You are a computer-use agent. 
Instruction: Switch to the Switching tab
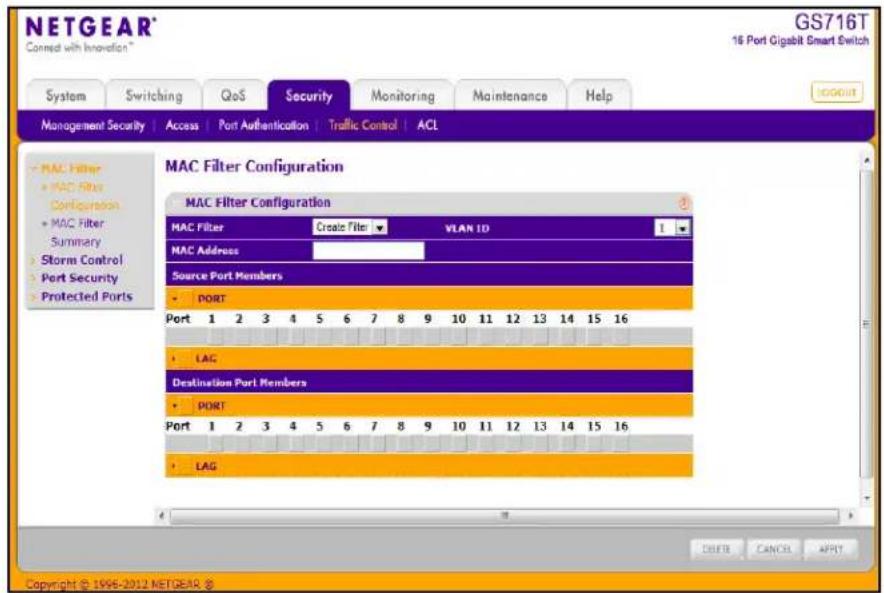click(x=154, y=96)
